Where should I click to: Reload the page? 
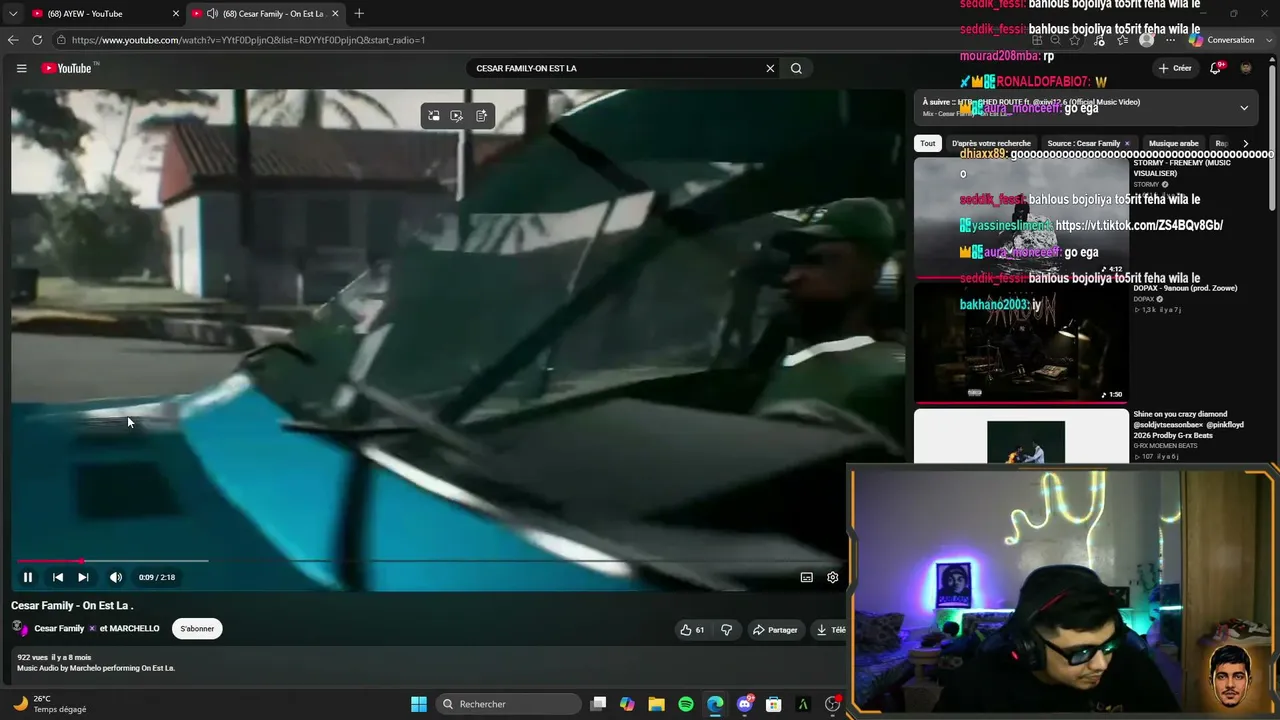pyautogui.click(x=37, y=40)
